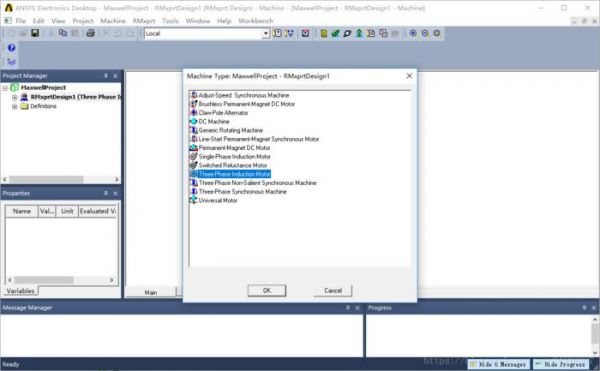Click the green Validate checkmark icon

(x=335, y=33)
